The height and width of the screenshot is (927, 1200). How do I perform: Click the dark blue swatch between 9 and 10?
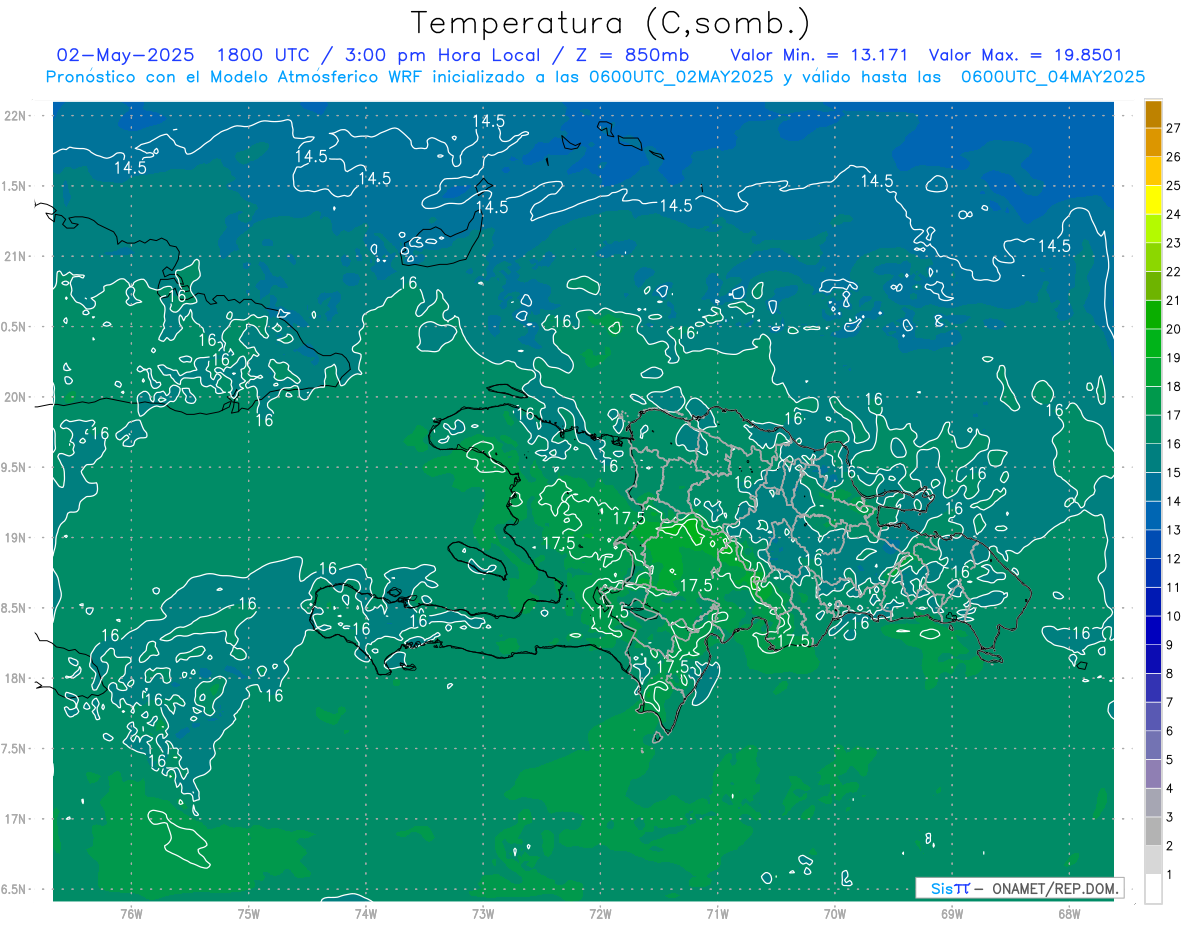tap(1153, 631)
